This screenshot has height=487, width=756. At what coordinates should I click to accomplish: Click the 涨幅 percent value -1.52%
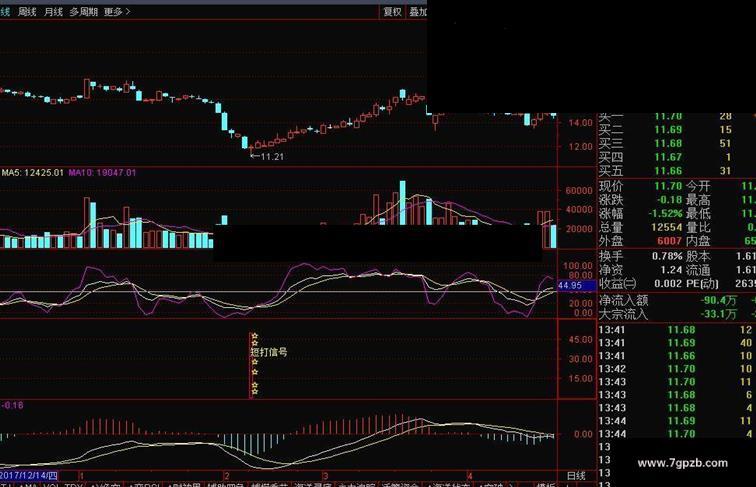point(667,213)
